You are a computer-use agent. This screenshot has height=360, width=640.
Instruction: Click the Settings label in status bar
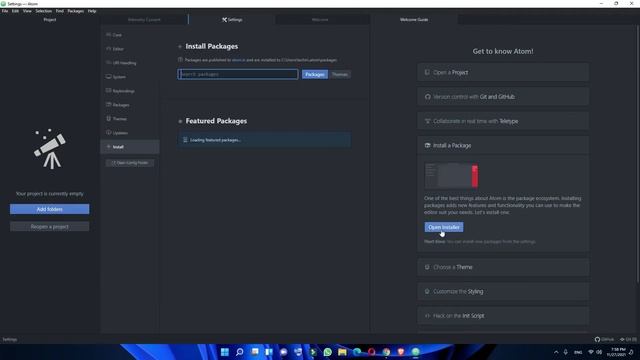coord(10,339)
